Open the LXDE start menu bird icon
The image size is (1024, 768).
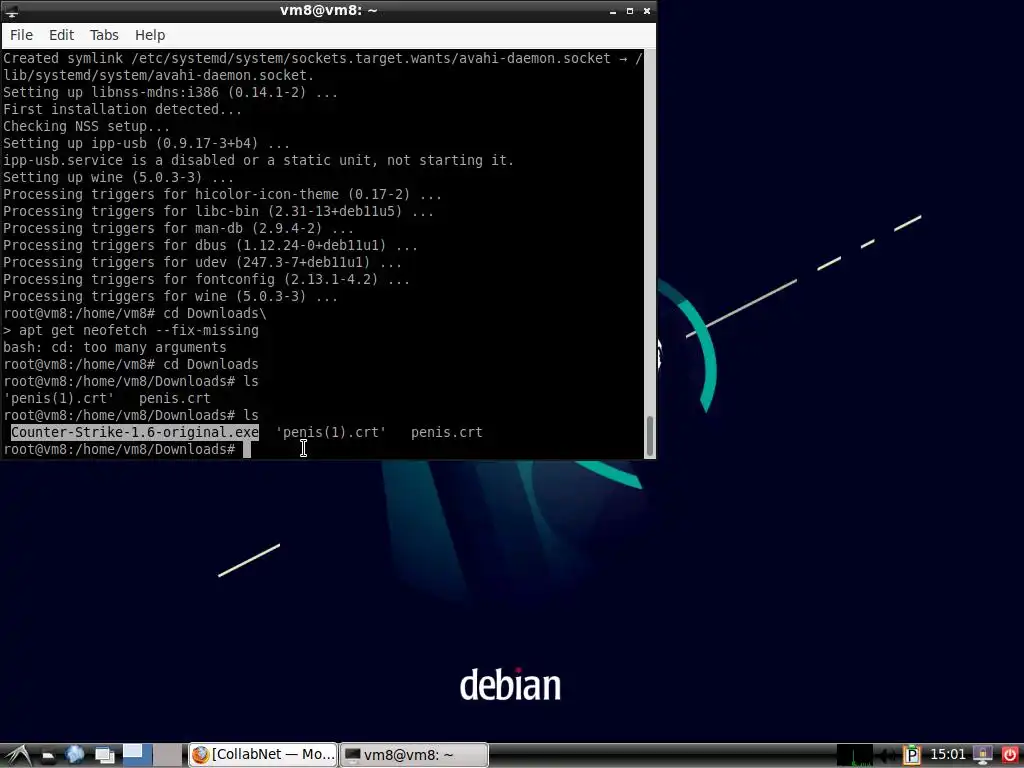(x=16, y=755)
